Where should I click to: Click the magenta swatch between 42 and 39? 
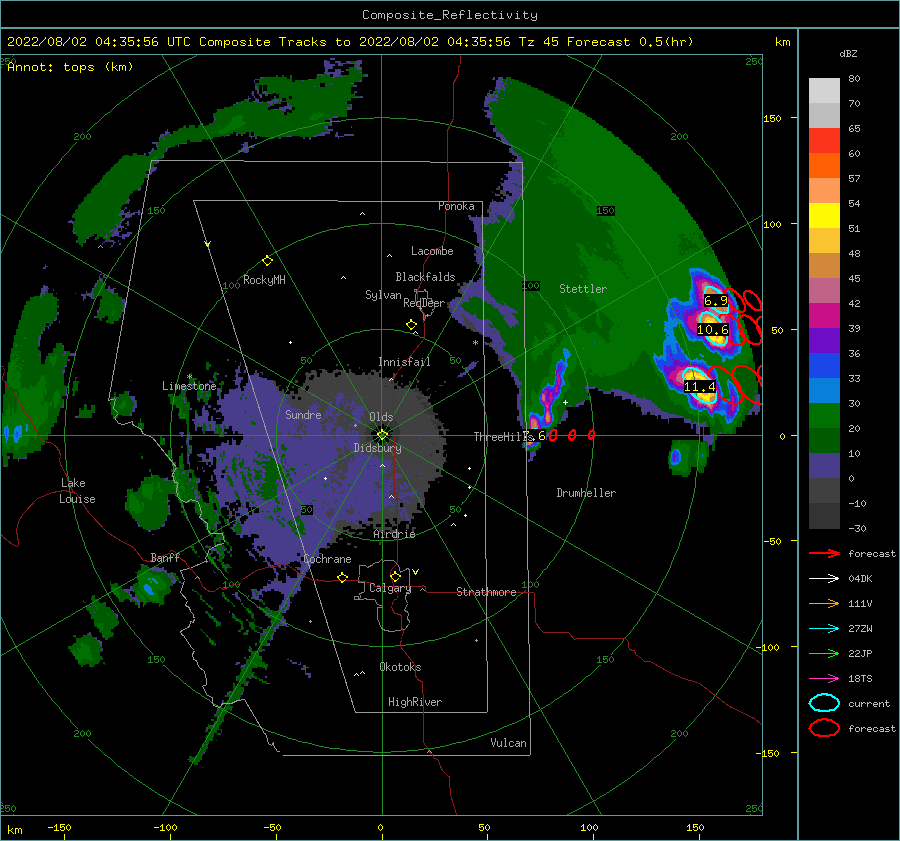824,316
